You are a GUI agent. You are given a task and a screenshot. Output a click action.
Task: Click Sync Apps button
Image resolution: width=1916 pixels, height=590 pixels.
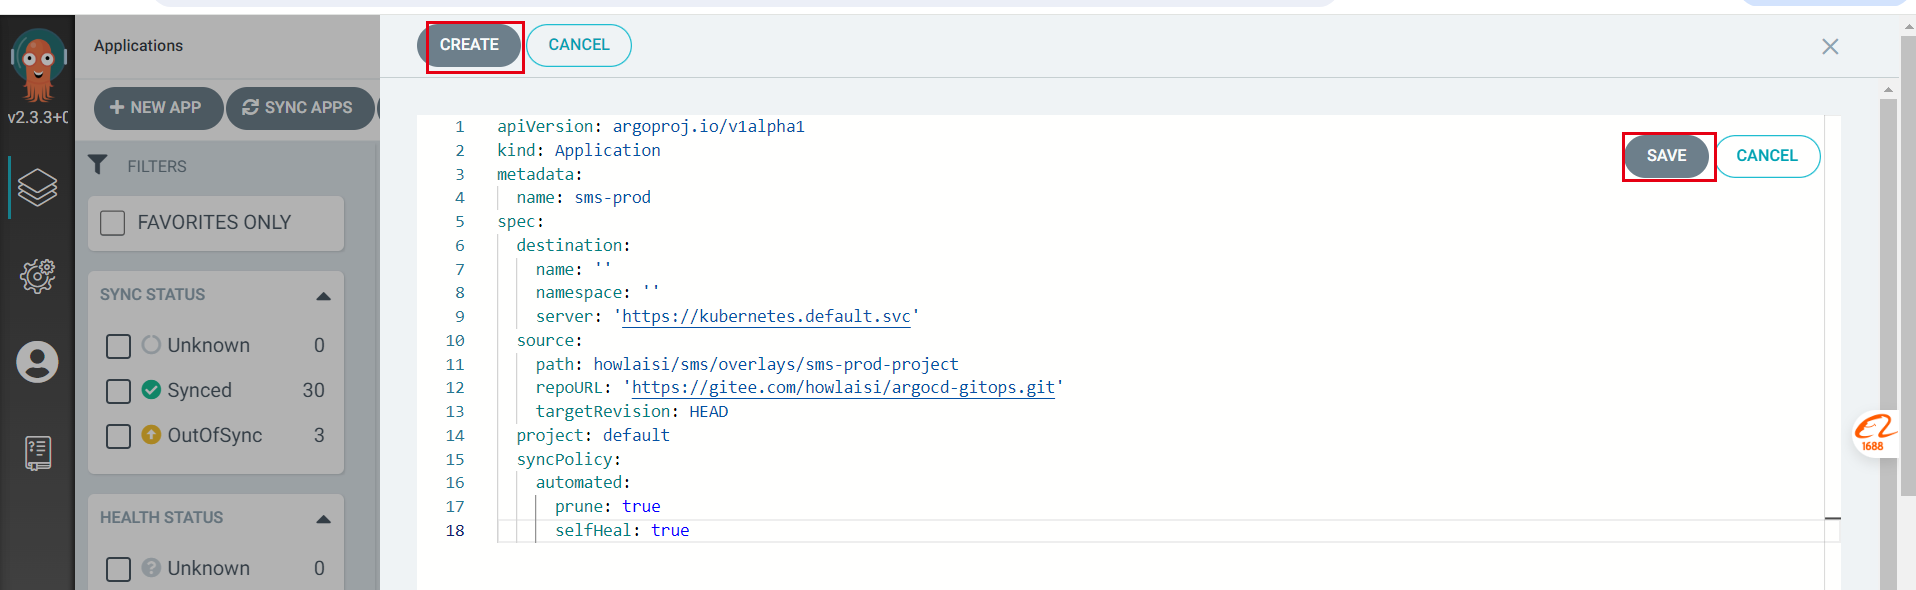tap(299, 108)
